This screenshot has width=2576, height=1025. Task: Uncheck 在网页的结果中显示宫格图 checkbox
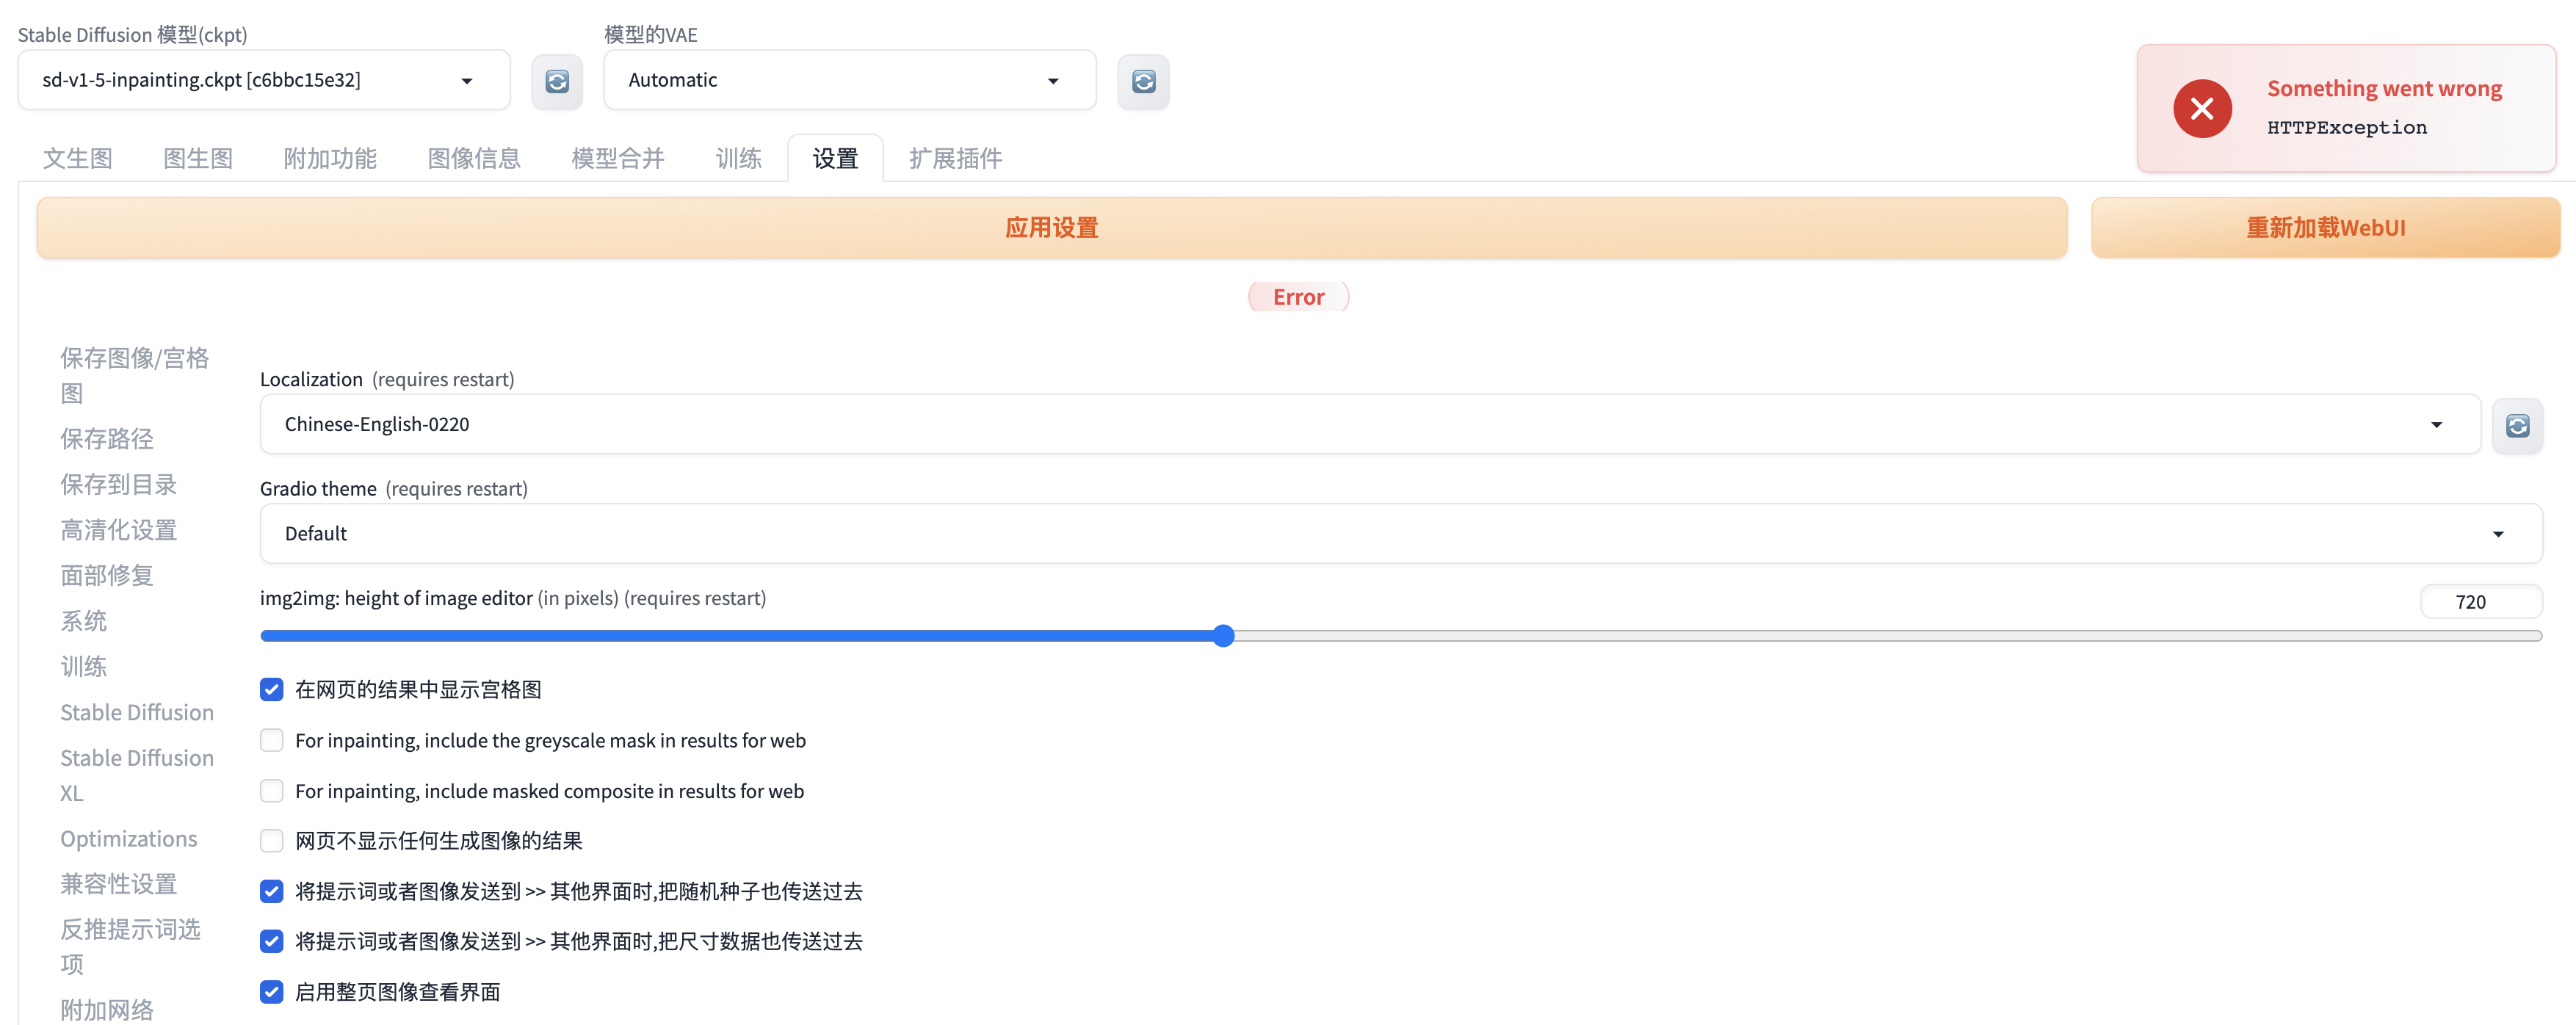pyautogui.click(x=272, y=689)
